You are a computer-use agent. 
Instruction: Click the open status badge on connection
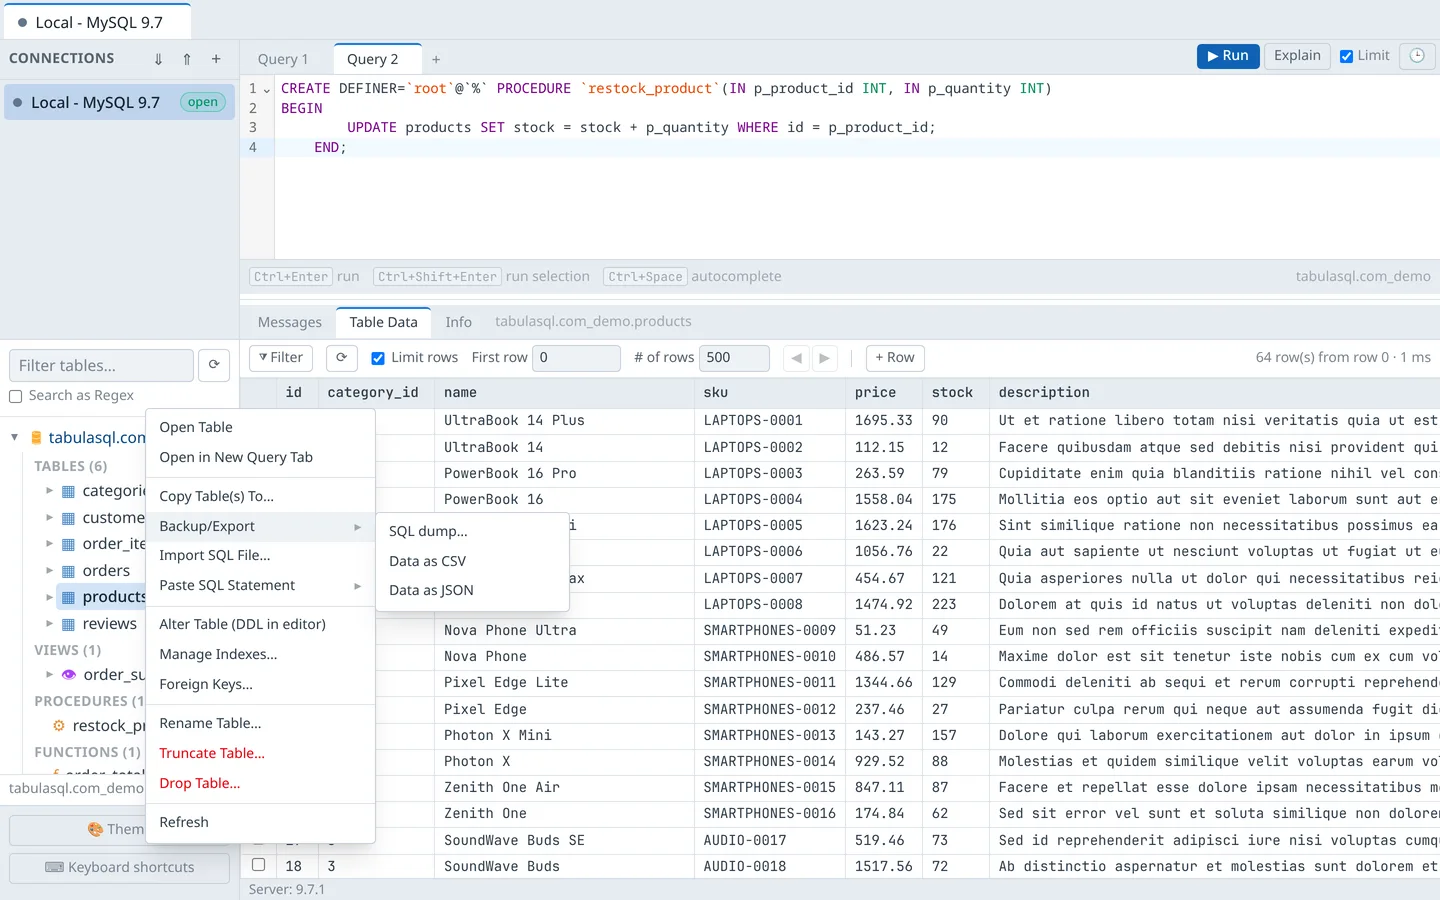(203, 102)
